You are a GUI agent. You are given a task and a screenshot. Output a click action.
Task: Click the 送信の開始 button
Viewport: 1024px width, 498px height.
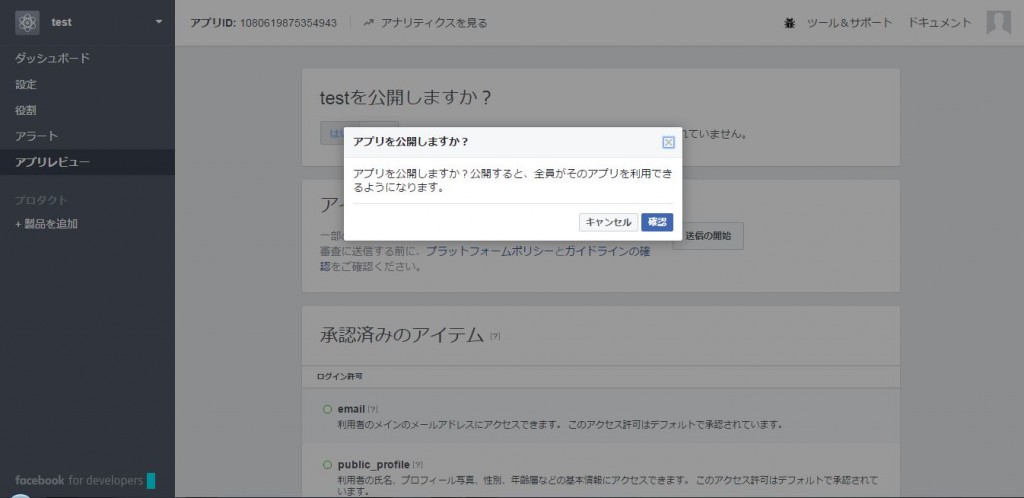[x=710, y=236]
